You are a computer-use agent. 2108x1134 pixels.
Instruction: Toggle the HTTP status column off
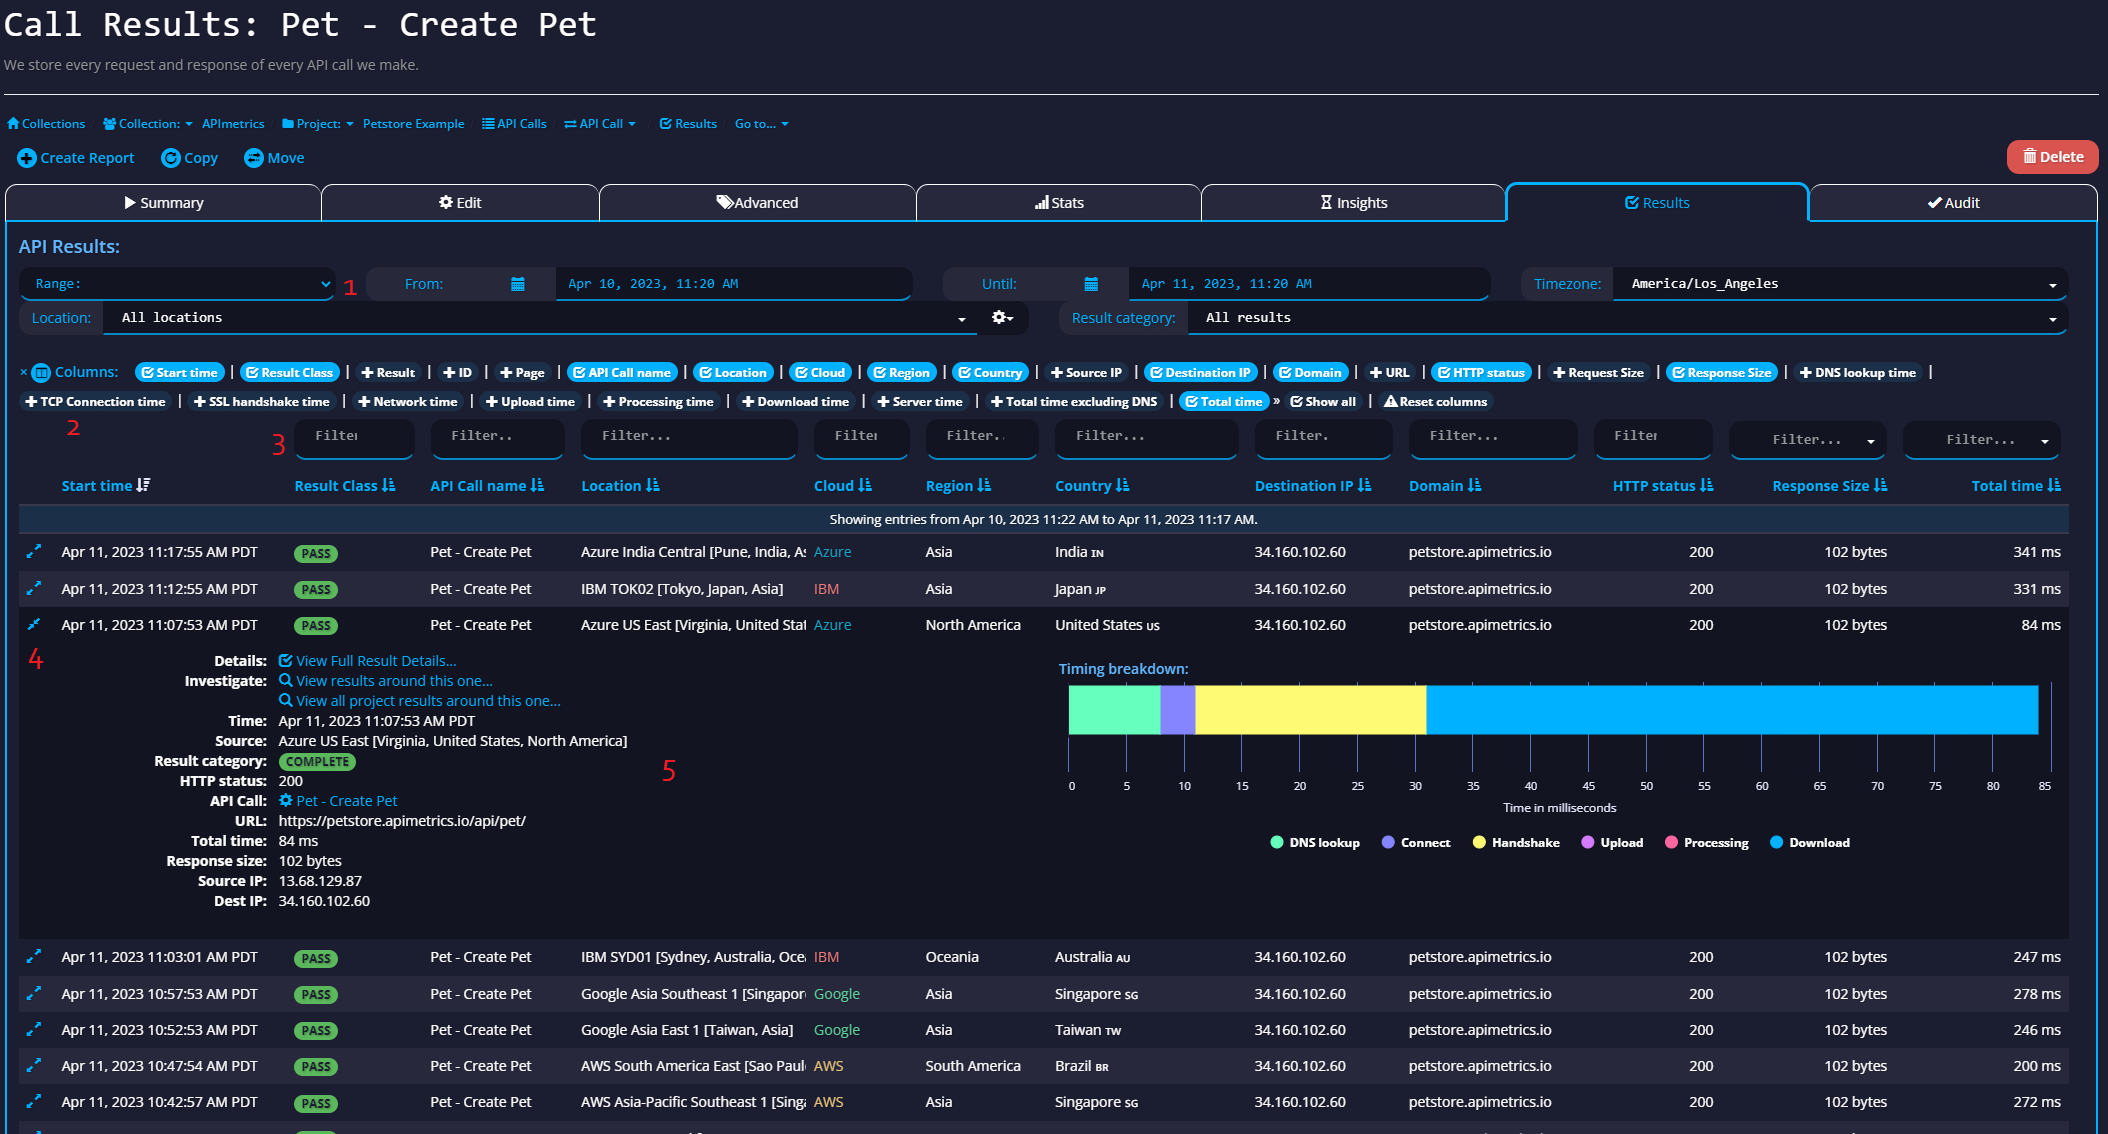[1481, 372]
